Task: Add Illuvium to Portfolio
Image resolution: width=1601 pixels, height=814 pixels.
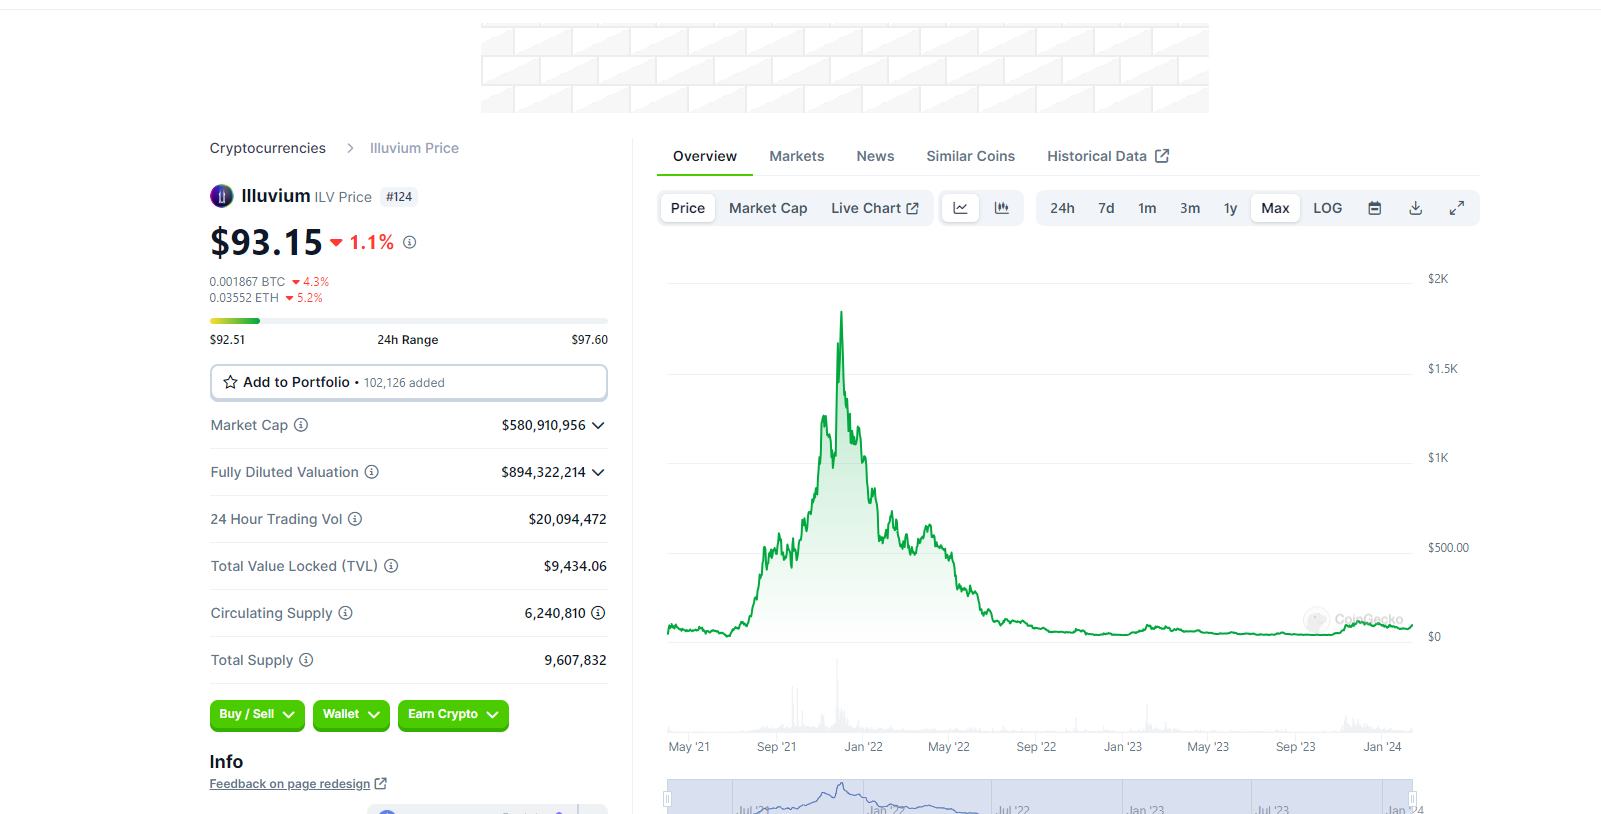Action: pos(408,382)
